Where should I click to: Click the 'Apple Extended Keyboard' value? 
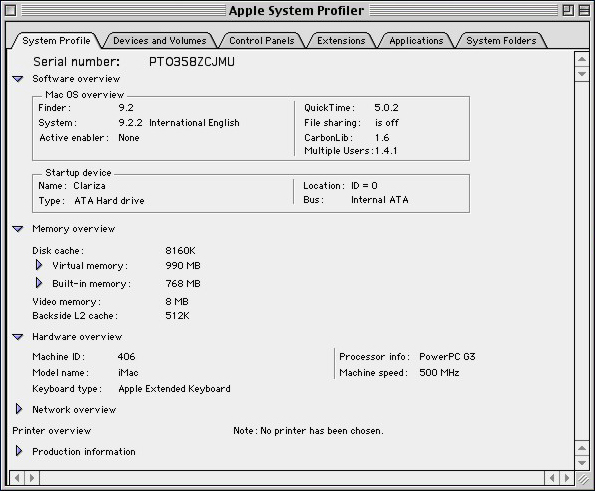[x=175, y=389]
